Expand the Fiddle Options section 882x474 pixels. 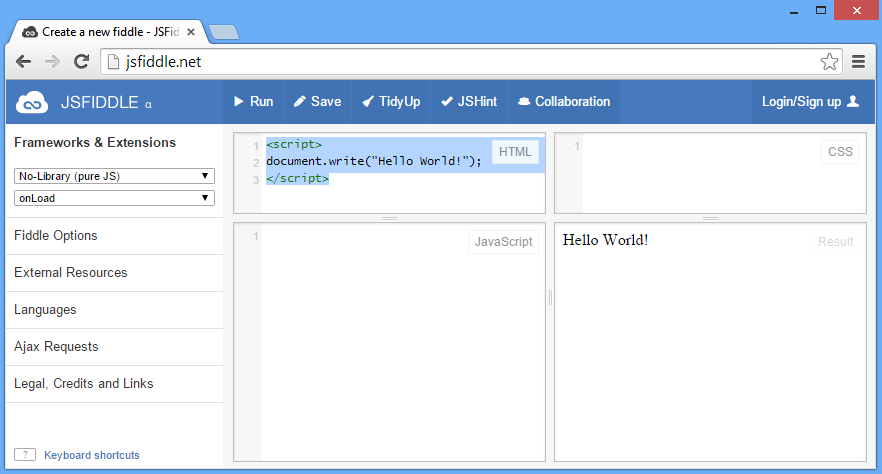pyautogui.click(x=114, y=236)
